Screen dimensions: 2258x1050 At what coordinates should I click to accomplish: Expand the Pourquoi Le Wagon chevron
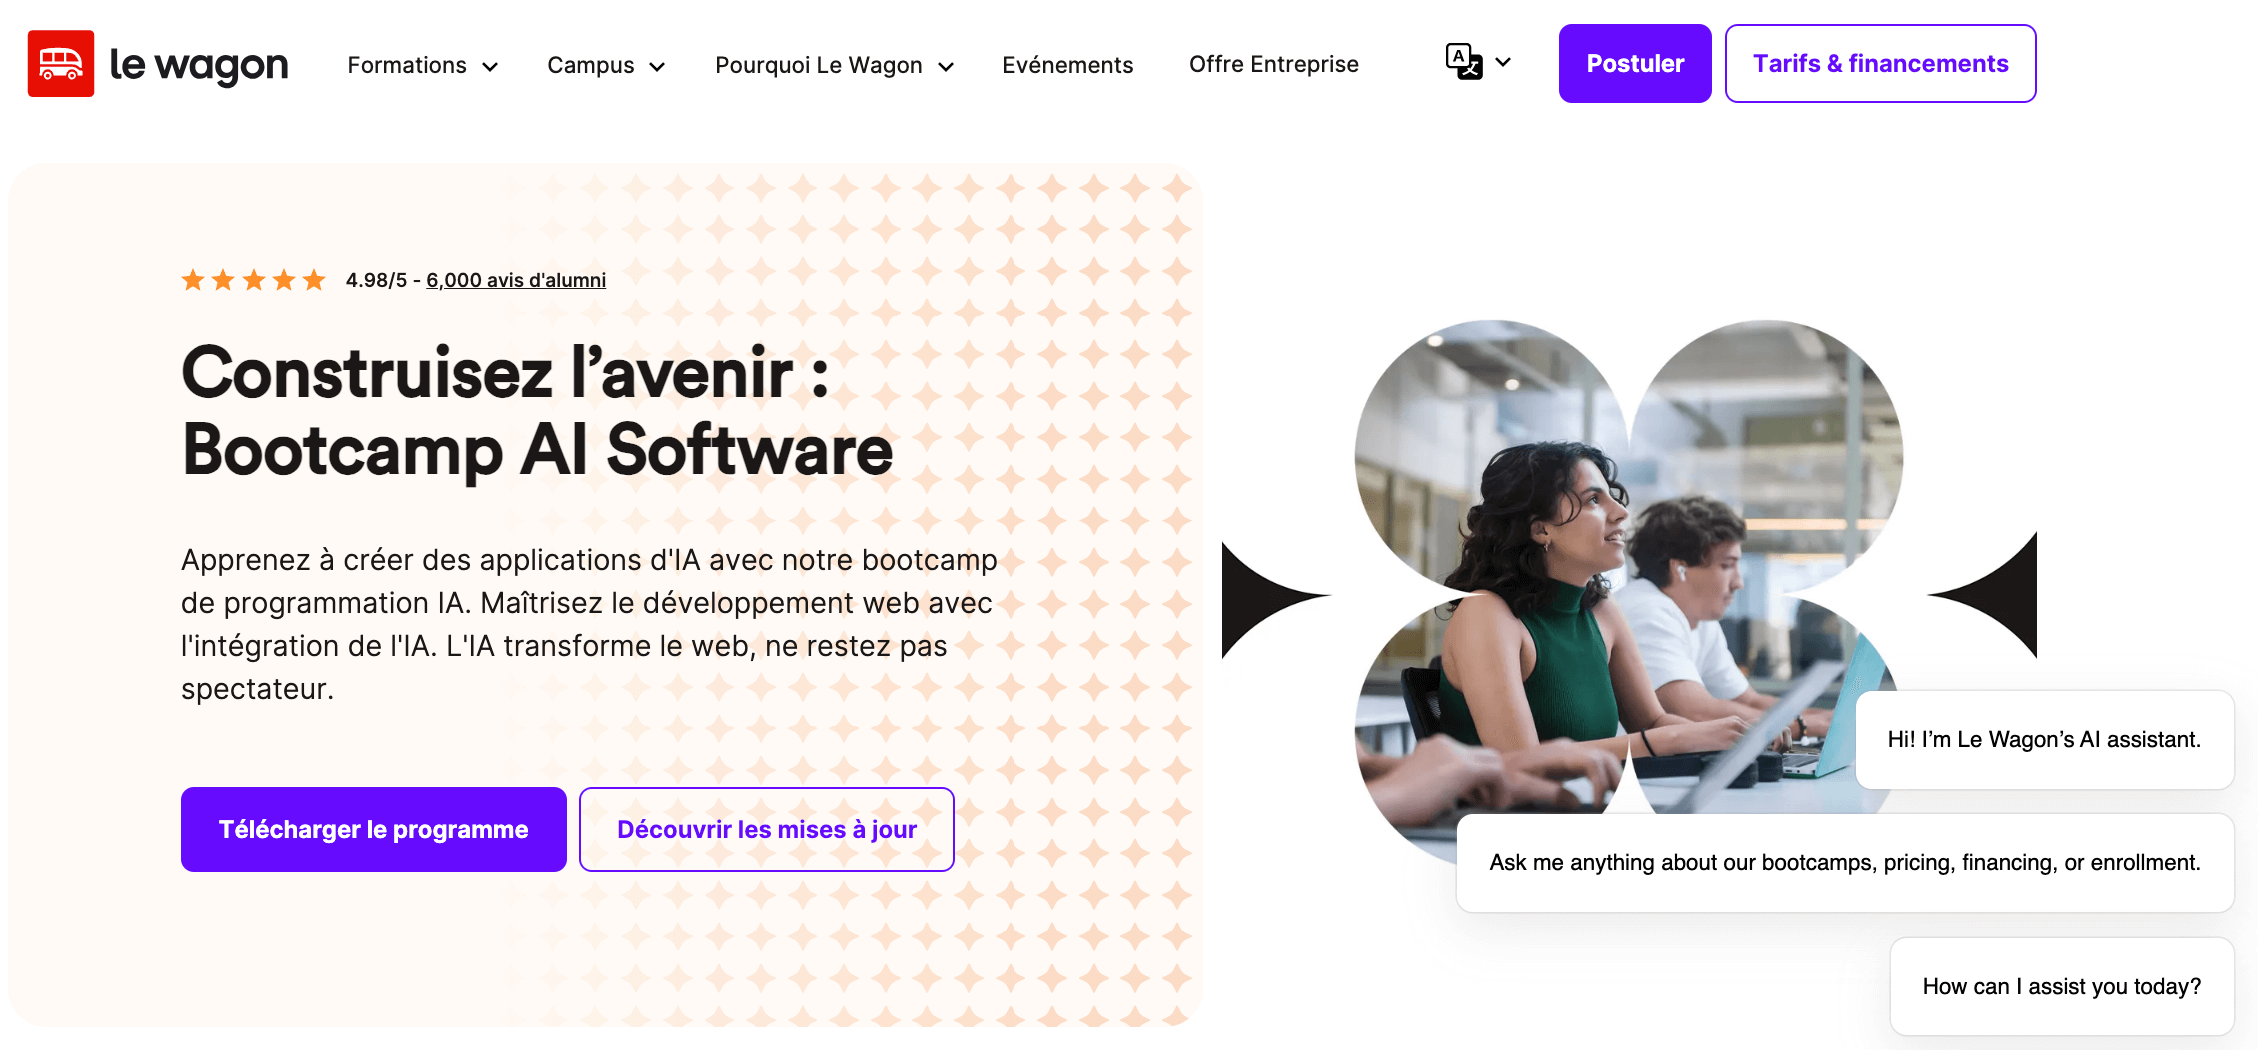(x=946, y=67)
